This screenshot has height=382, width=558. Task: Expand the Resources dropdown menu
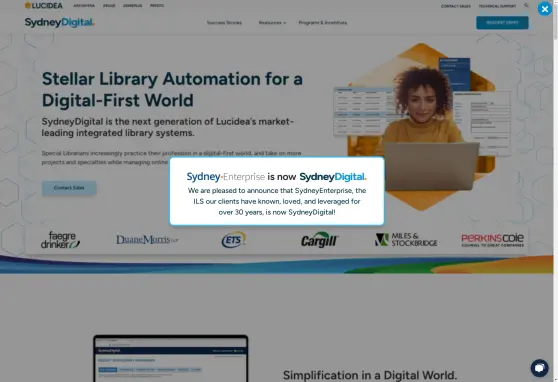pos(272,22)
